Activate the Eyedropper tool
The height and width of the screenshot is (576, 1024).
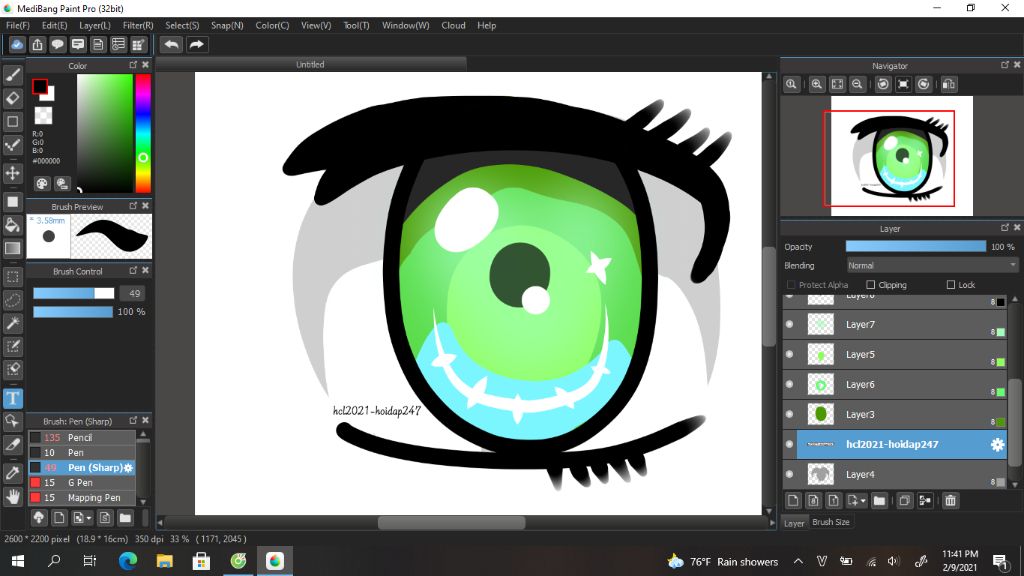[13, 471]
